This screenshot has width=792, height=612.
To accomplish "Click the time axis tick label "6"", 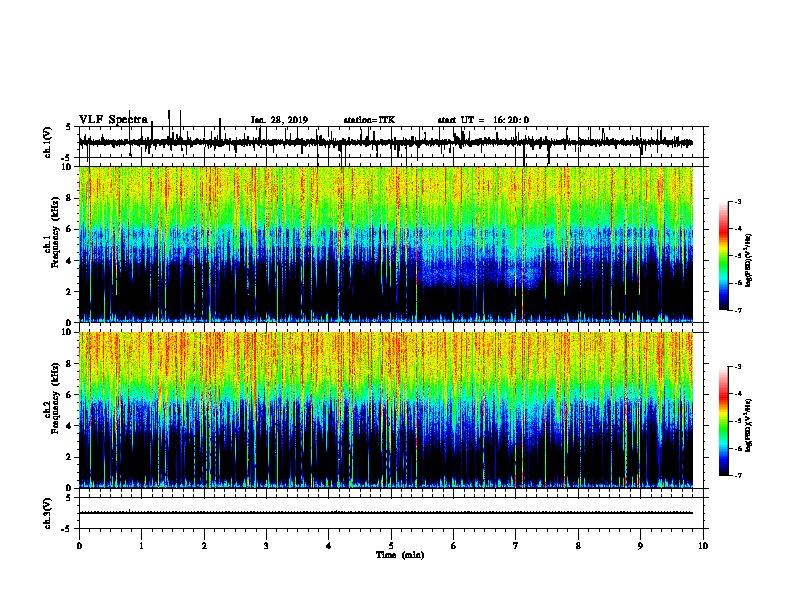I will 454,546.
